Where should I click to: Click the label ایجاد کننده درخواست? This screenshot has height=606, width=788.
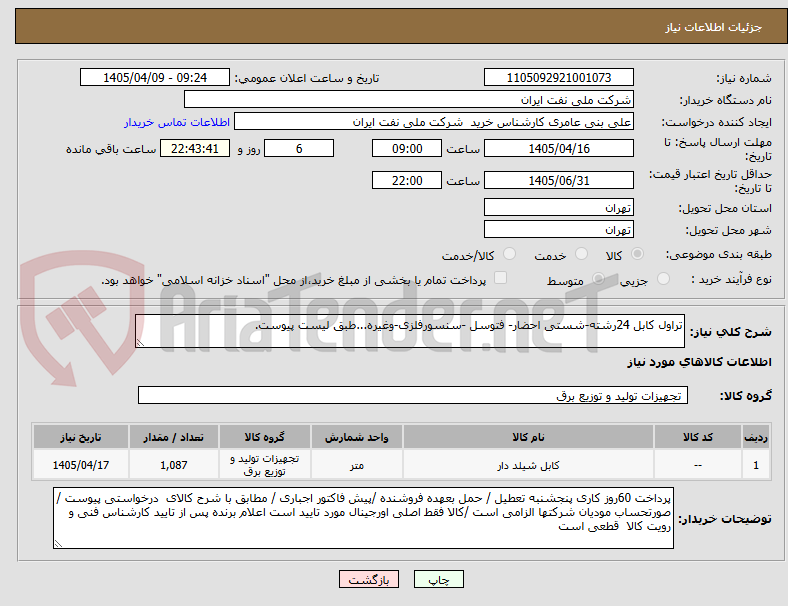click(x=717, y=123)
